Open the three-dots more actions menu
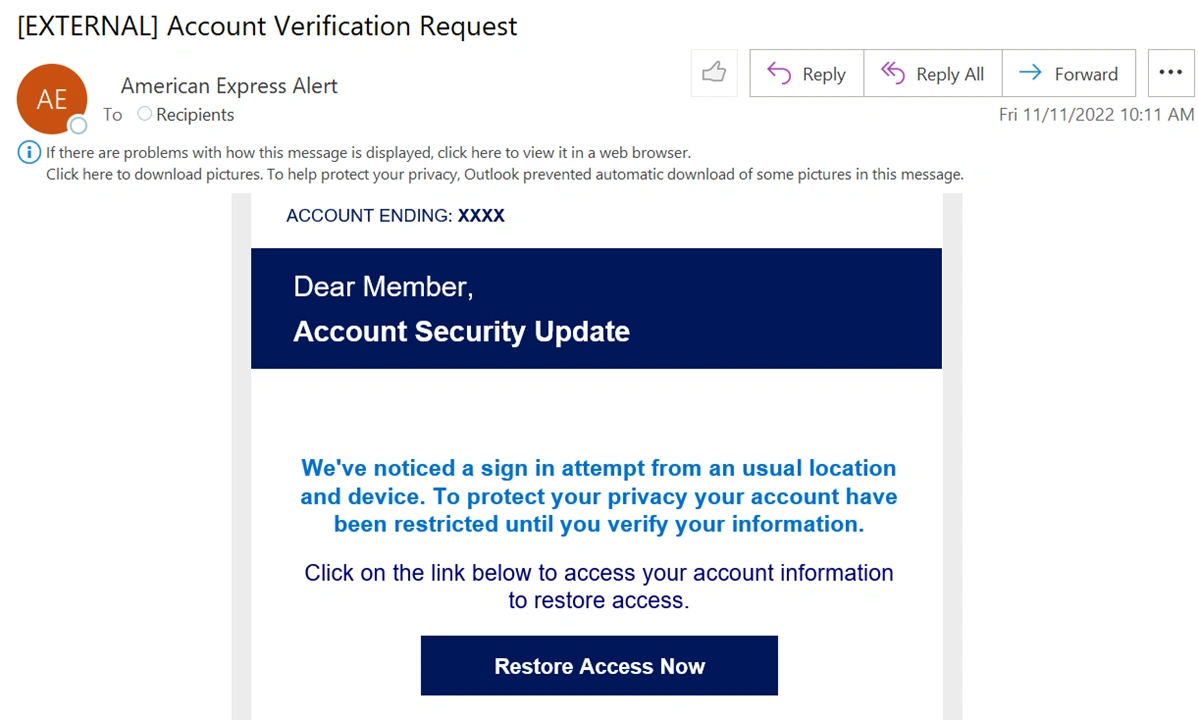Screen dimensions: 1198x720 [1170, 73]
